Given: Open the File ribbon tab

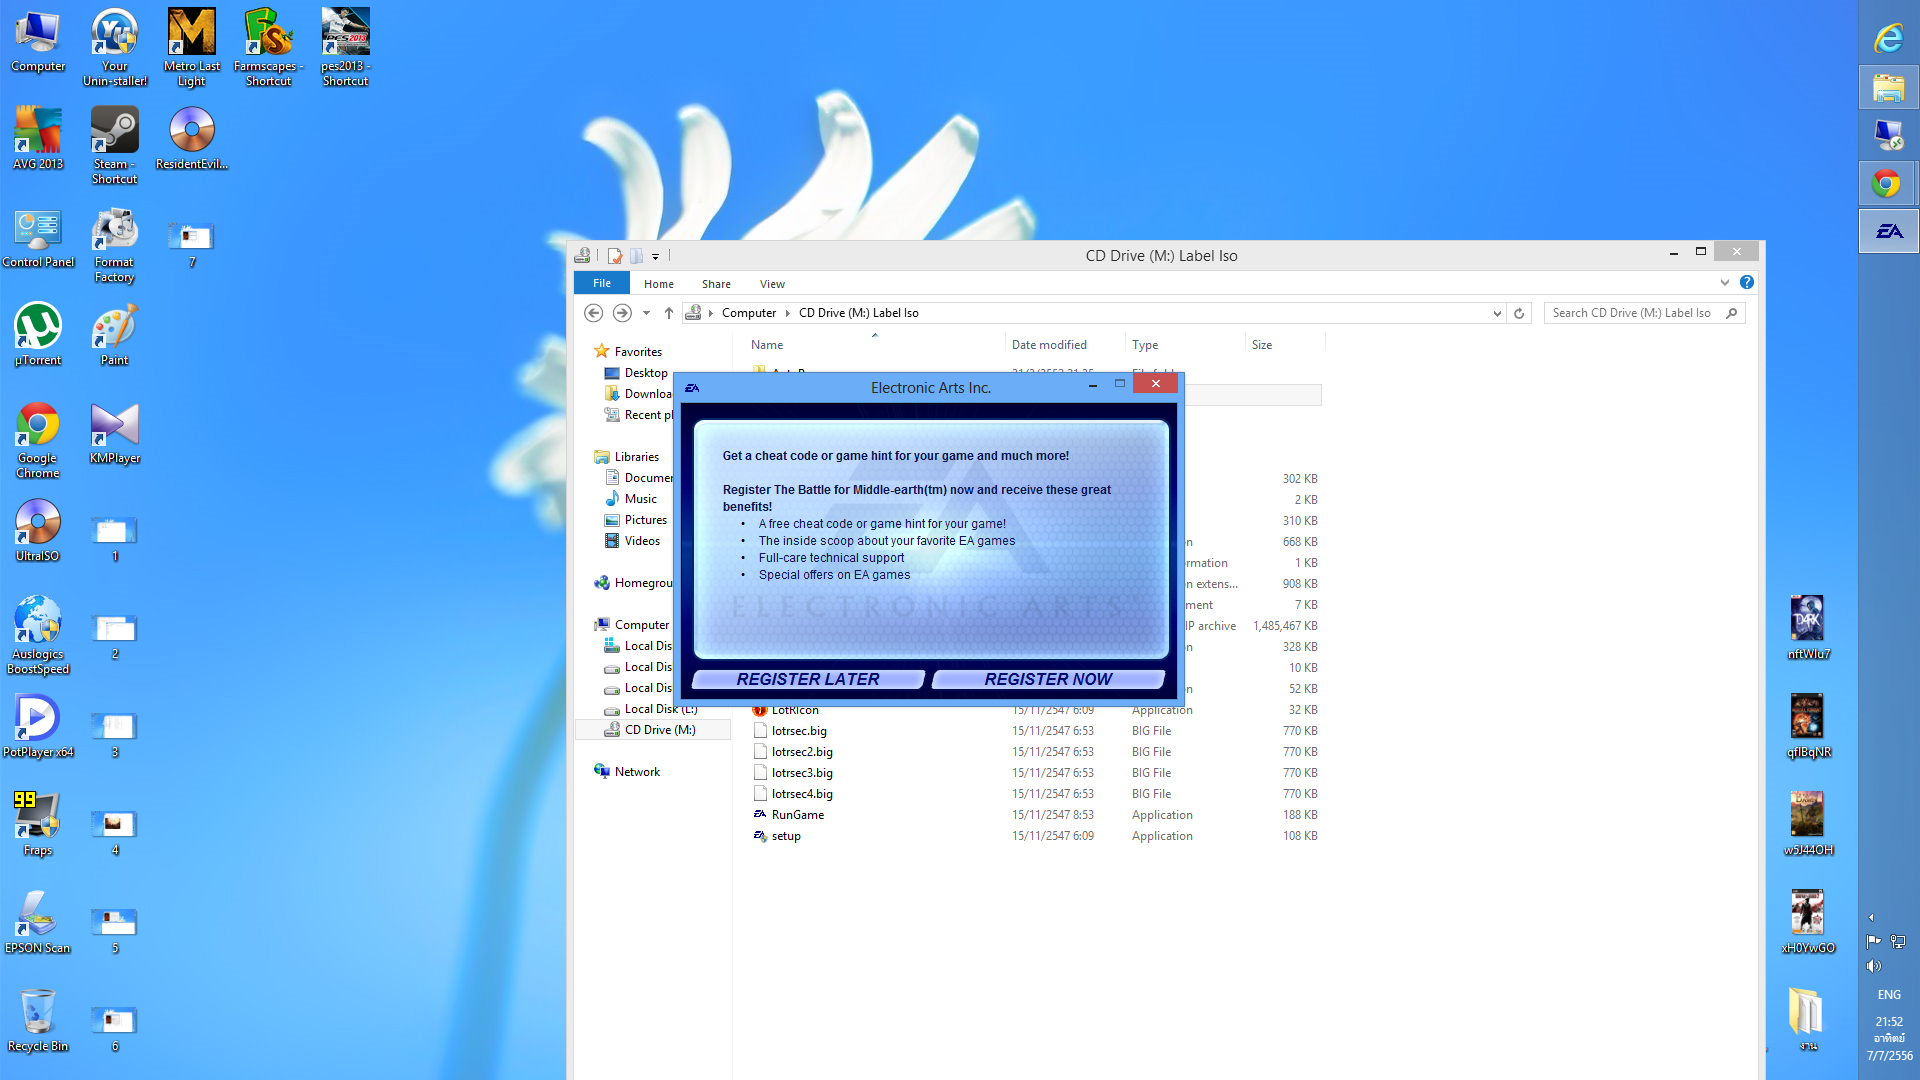Looking at the screenshot, I should [x=601, y=284].
